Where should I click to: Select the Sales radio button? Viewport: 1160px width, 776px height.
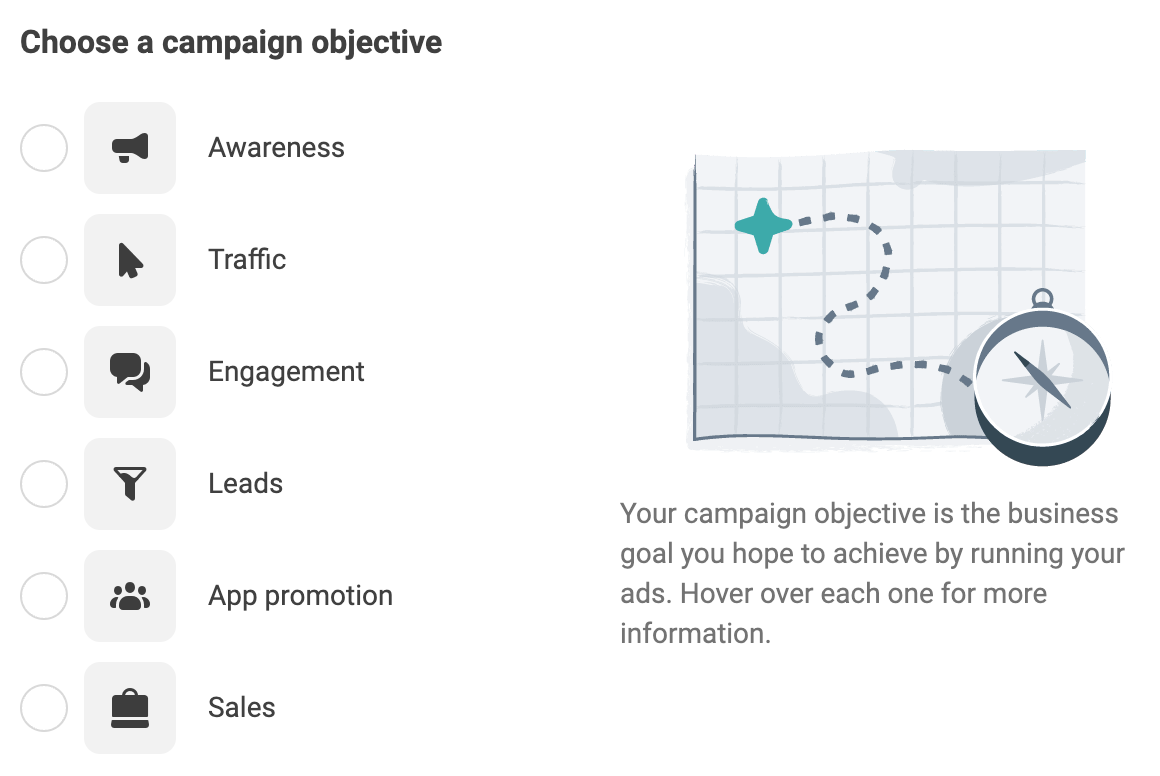click(44, 708)
